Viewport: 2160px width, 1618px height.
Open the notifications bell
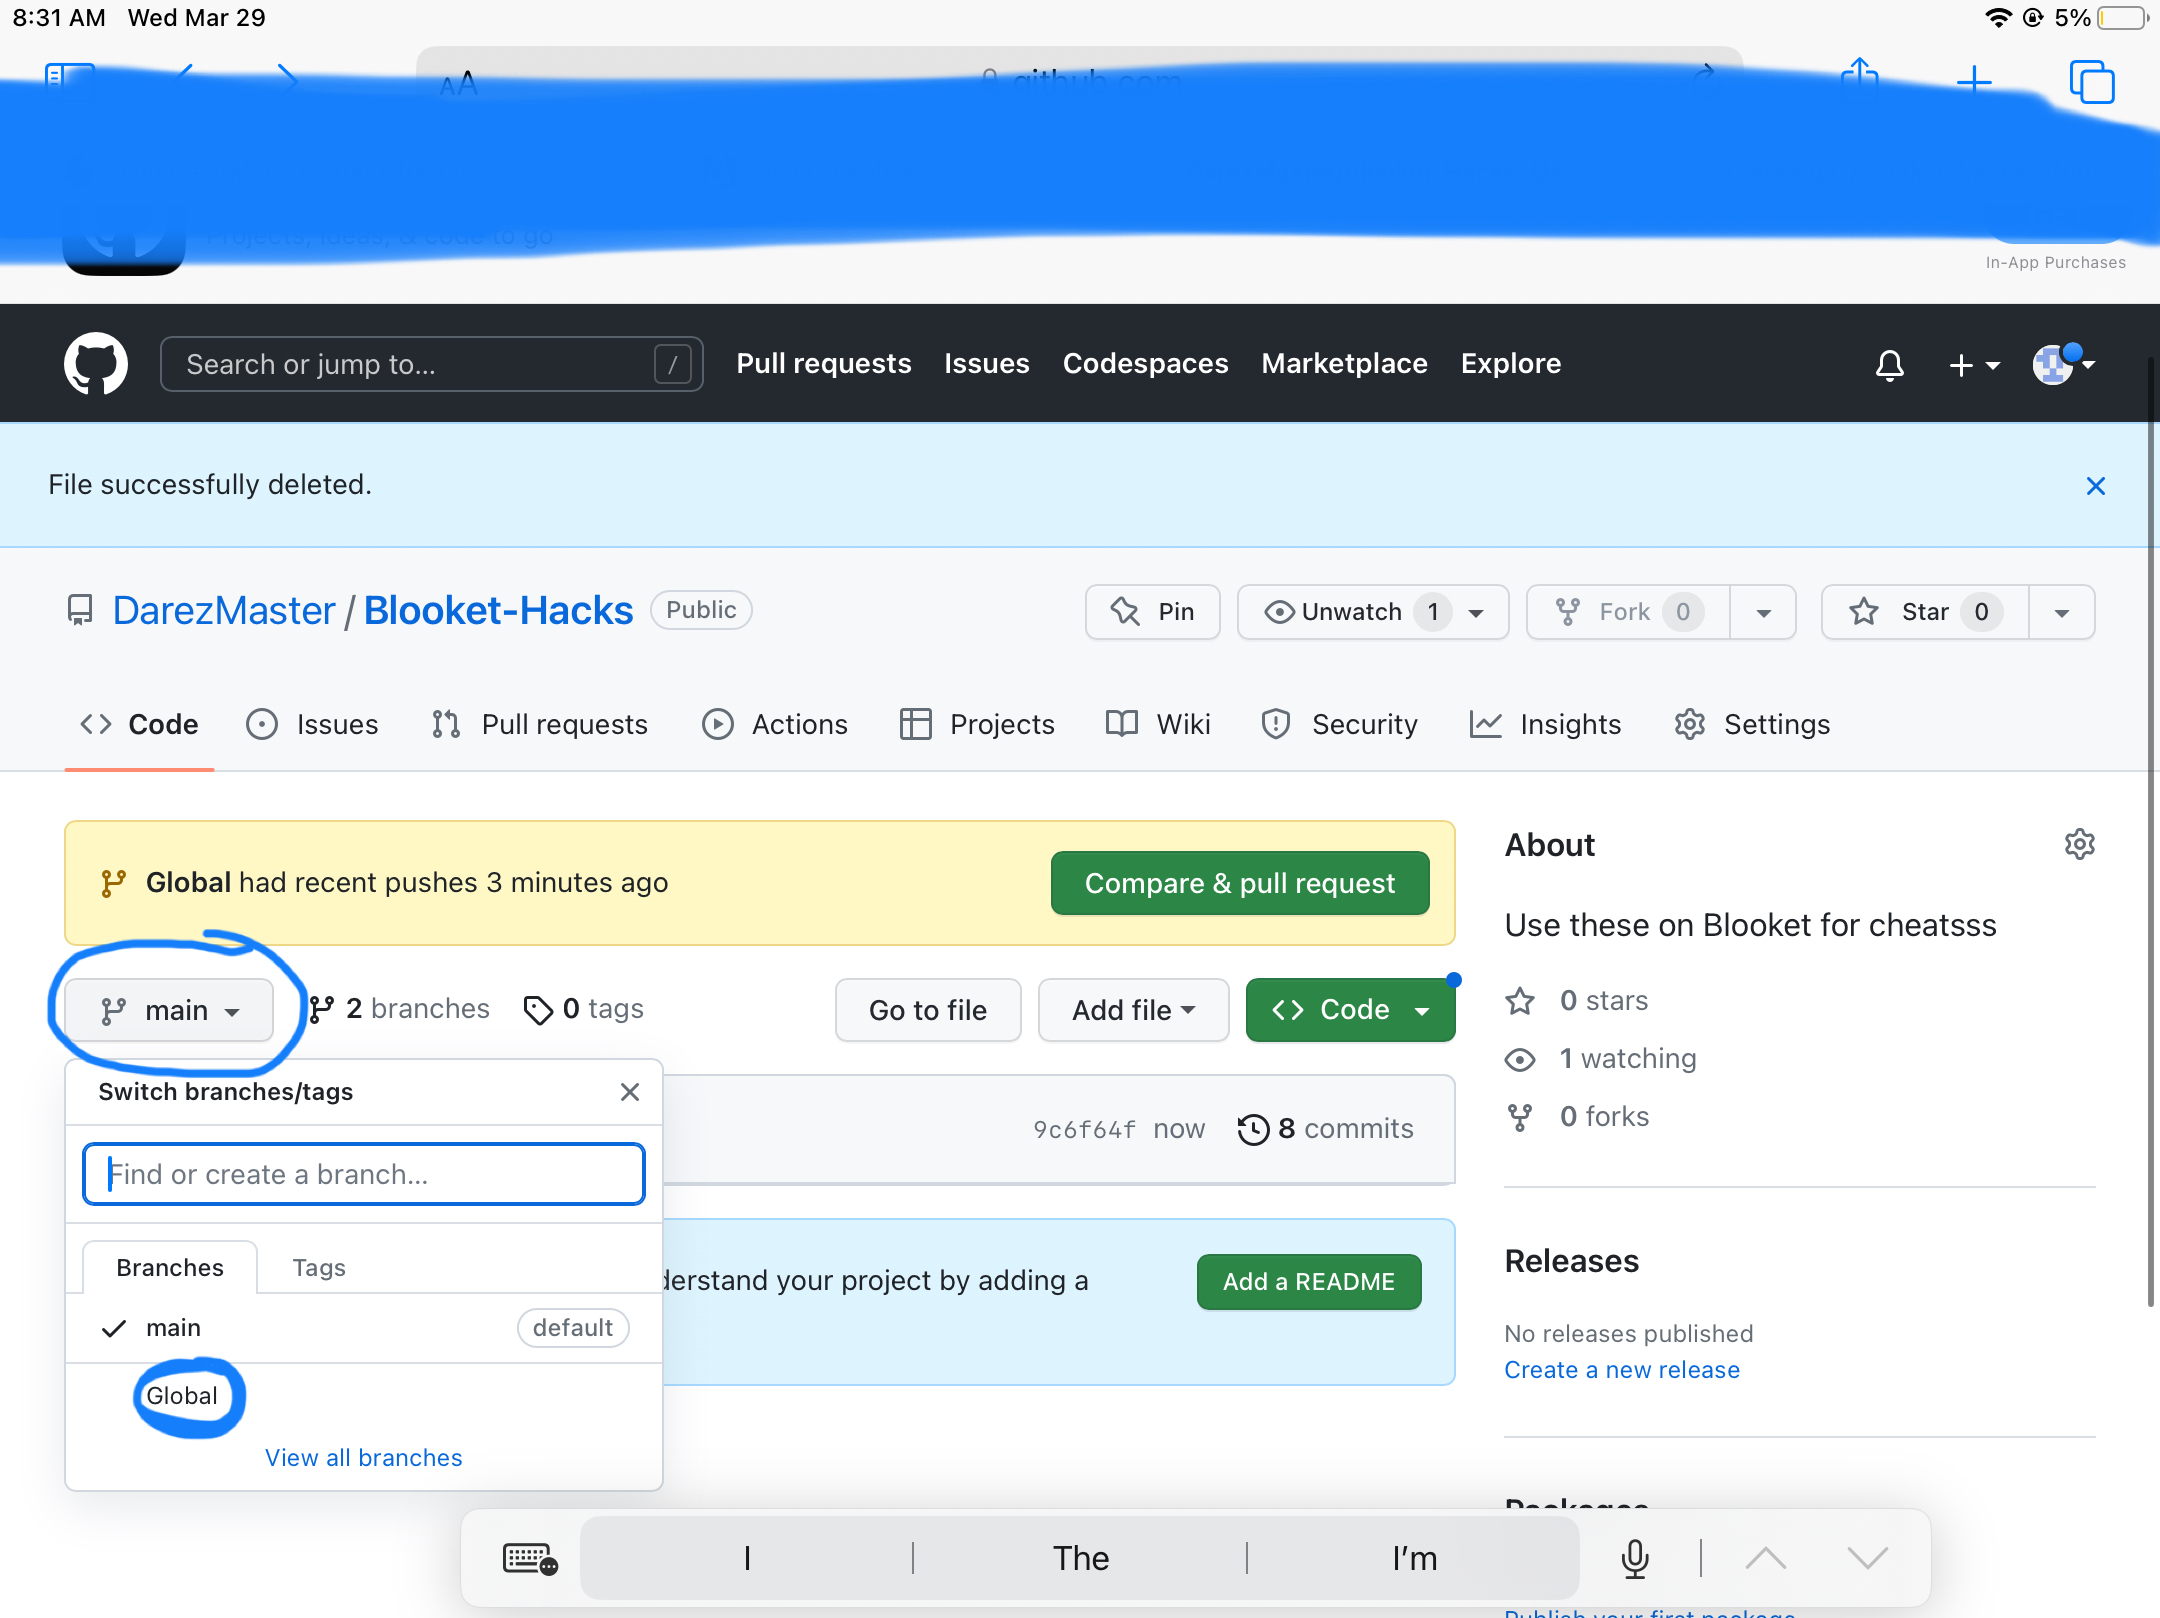tap(1889, 364)
